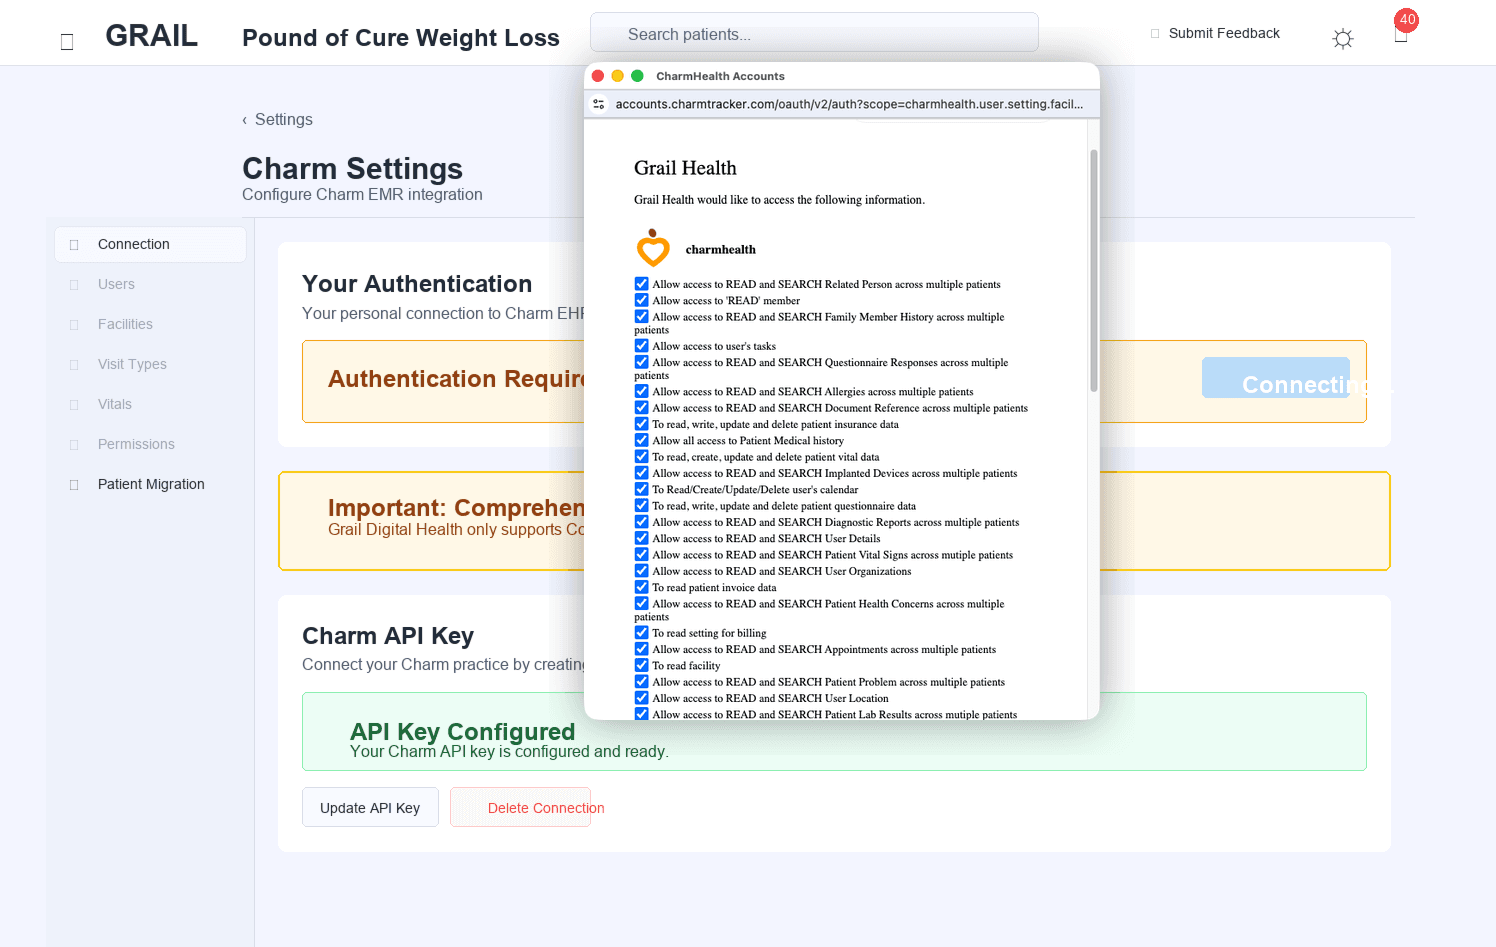
Task: Click the charmhealth heart logo
Action: coord(653,249)
